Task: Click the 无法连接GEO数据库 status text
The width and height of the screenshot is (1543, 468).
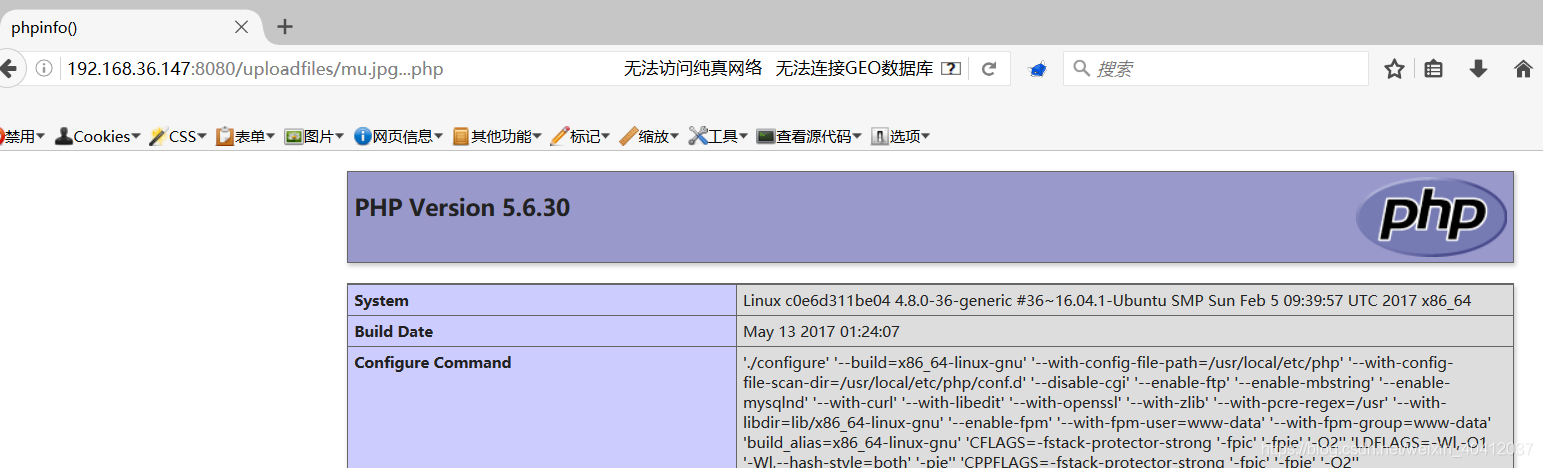Action: click(x=854, y=69)
